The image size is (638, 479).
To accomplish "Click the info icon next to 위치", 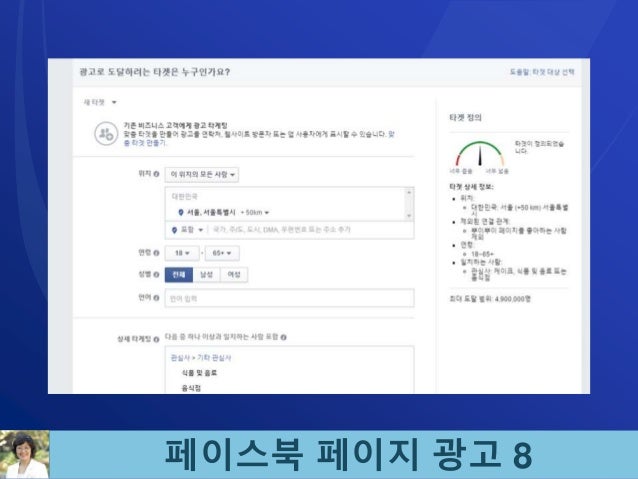I will (x=156, y=174).
